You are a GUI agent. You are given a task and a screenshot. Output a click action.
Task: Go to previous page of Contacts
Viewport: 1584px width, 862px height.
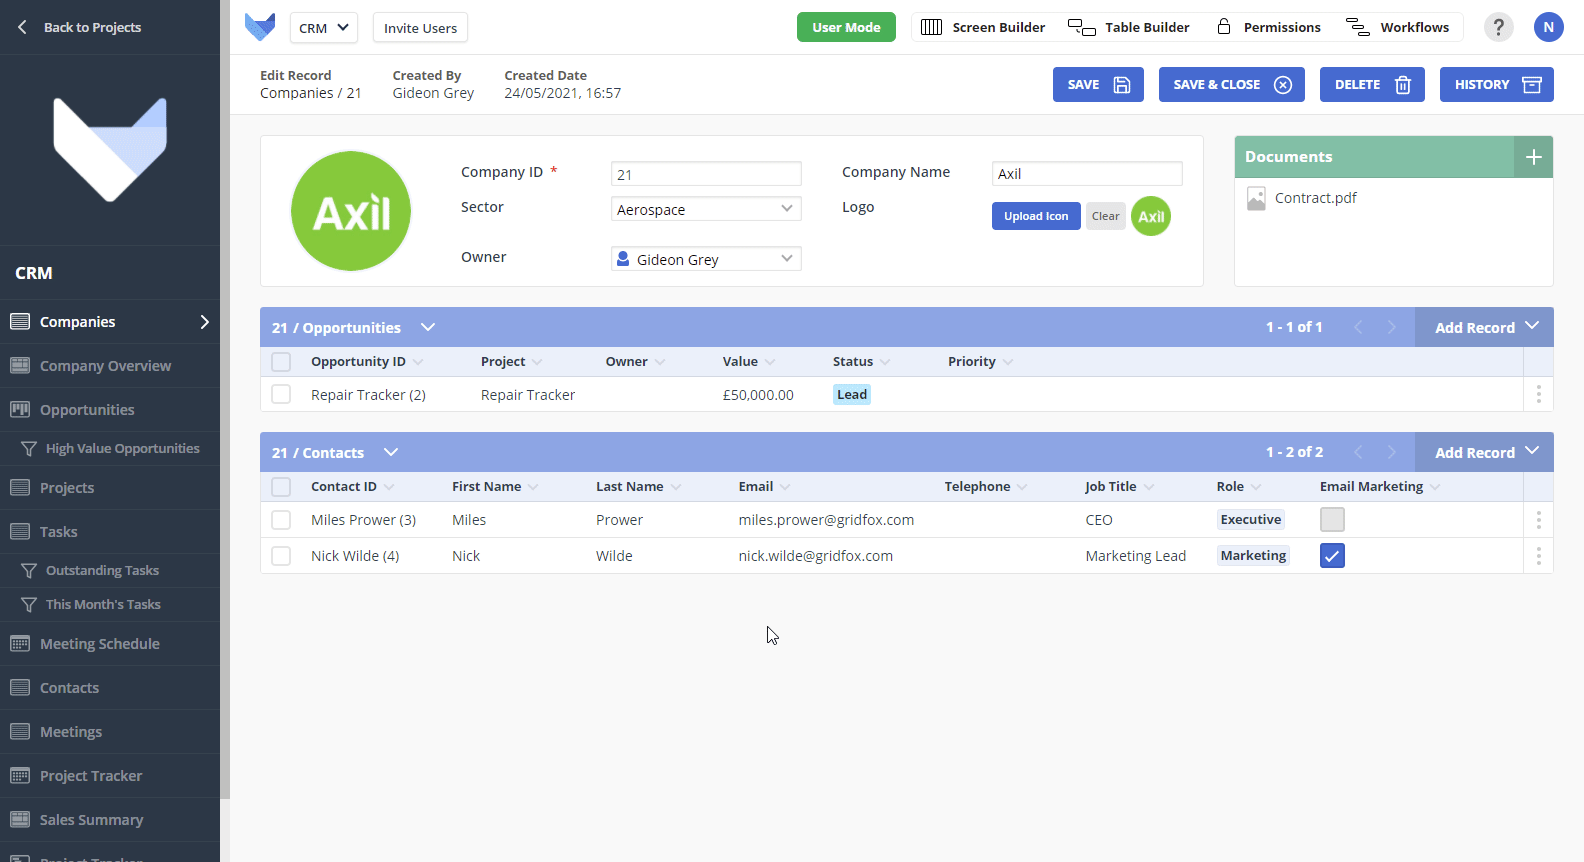[1358, 452]
